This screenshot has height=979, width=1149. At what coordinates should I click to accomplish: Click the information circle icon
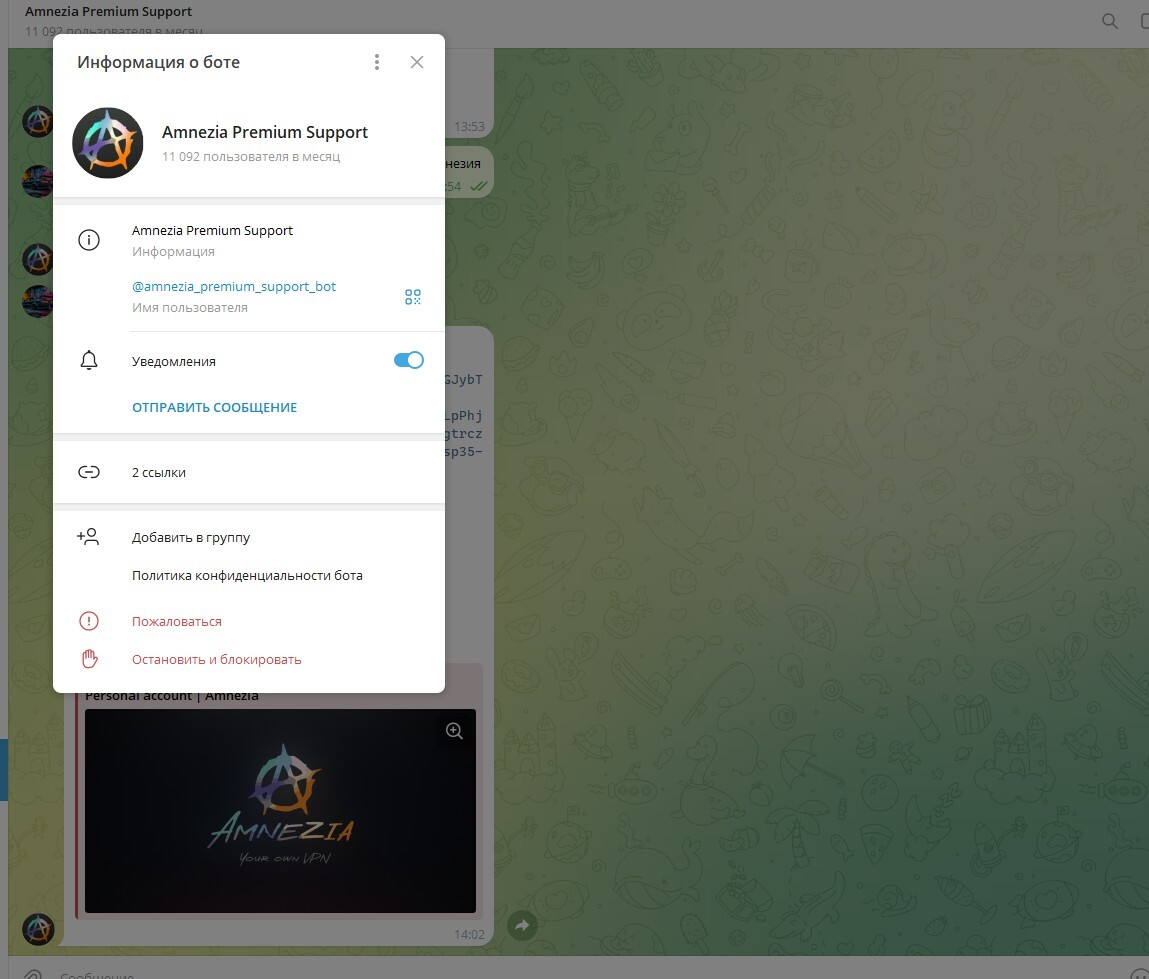click(89, 240)
